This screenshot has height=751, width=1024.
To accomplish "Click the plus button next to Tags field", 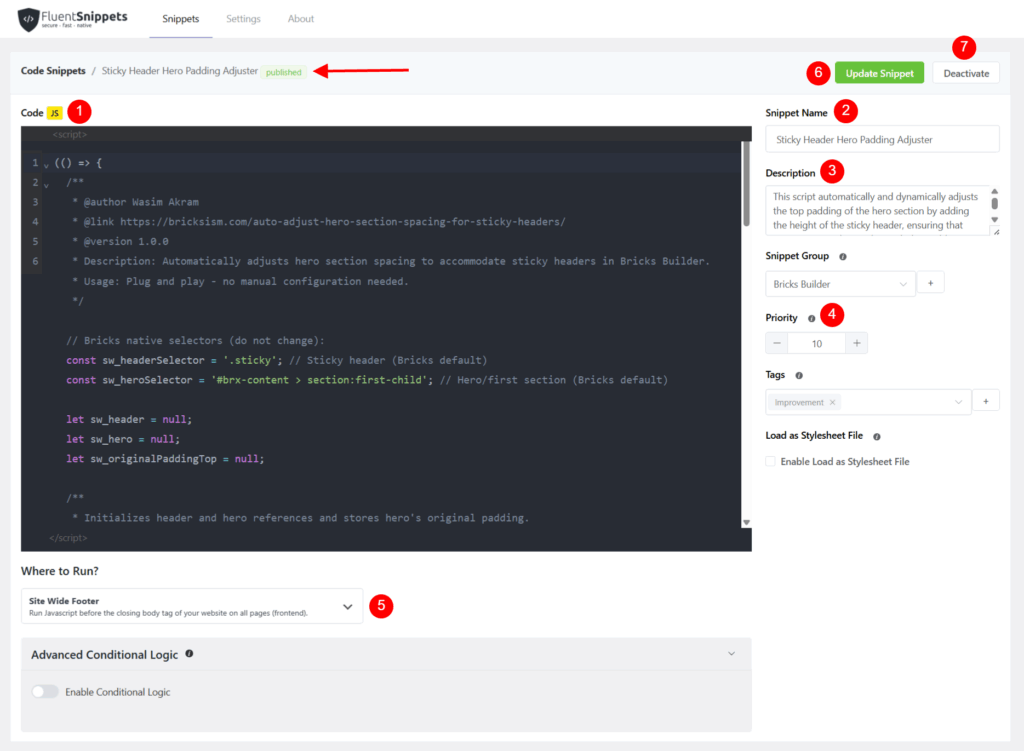I will 985,401.
